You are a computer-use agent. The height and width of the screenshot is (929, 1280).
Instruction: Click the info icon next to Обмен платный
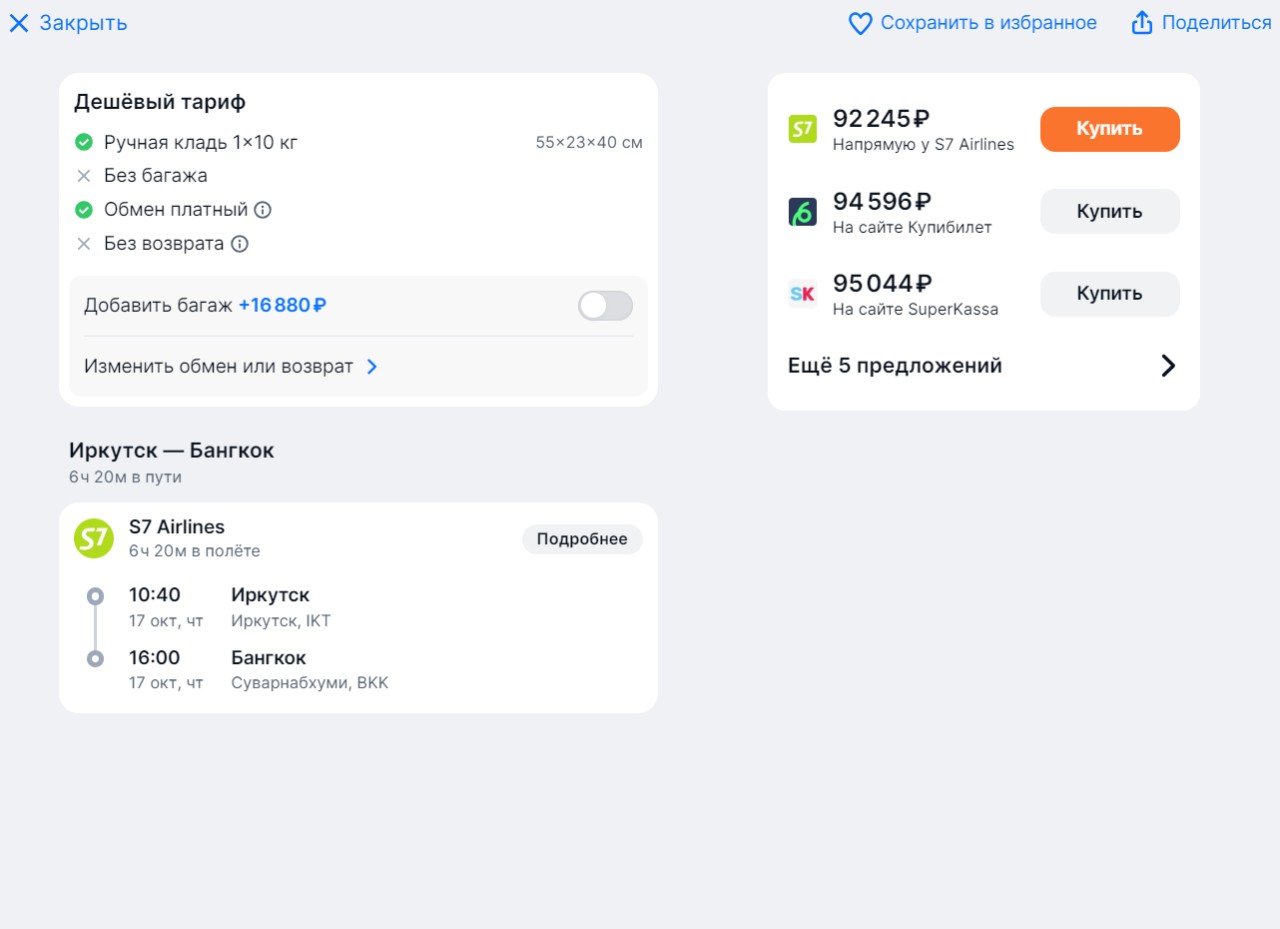tap(263, 210)
